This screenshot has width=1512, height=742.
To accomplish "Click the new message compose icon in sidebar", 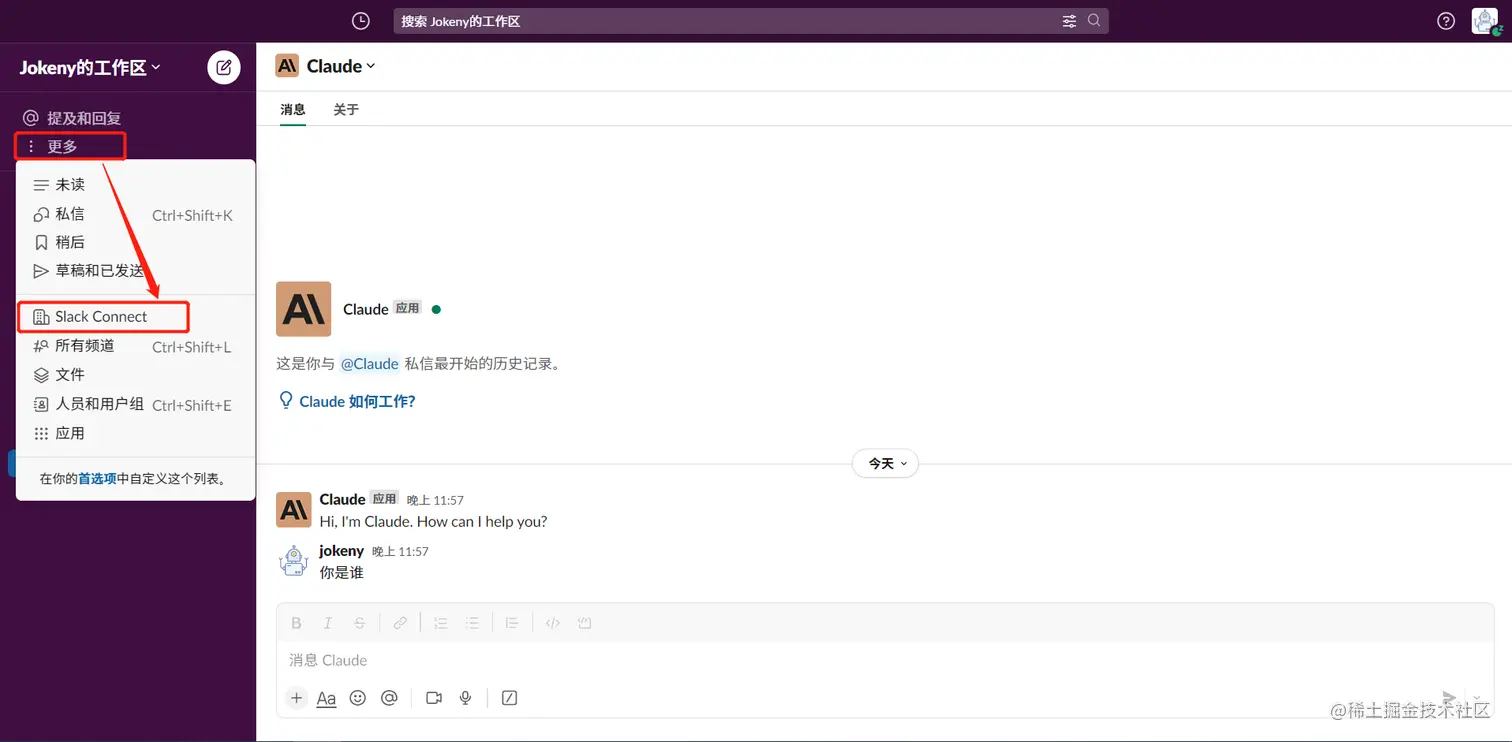I will coord(223,67).
